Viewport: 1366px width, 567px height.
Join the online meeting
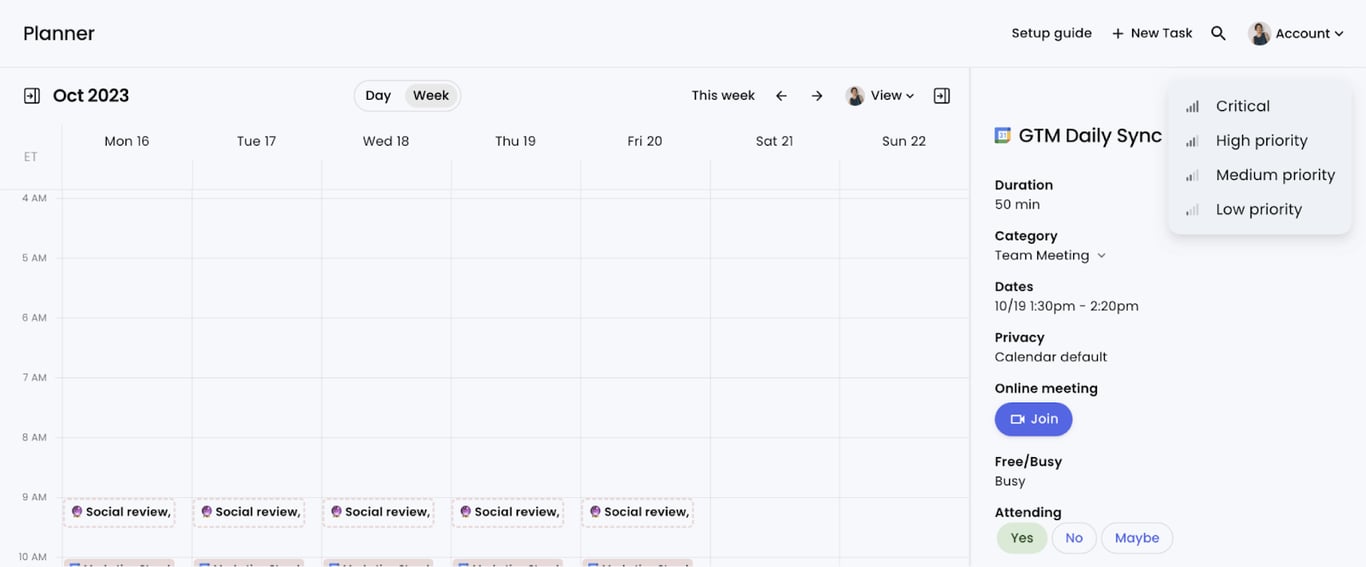(x=1033, y=419)
